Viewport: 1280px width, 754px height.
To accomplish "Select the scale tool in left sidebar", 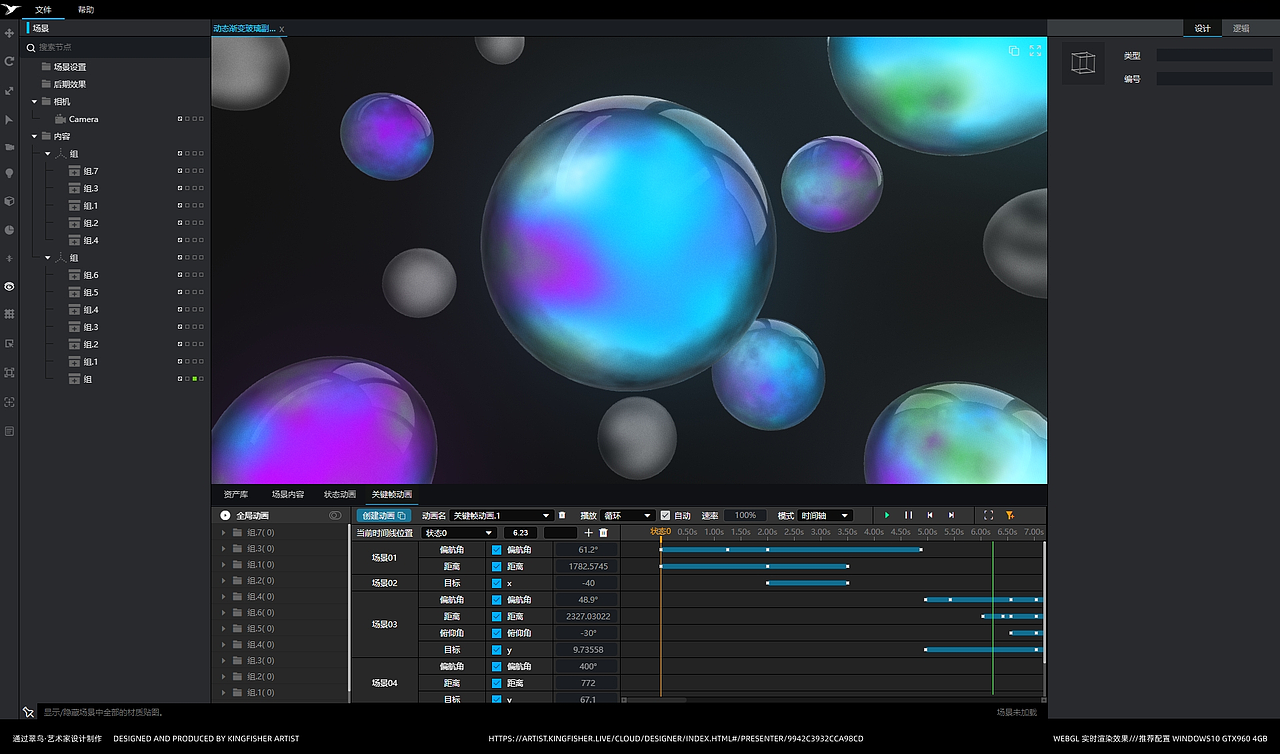I will (x=10, y=91).
